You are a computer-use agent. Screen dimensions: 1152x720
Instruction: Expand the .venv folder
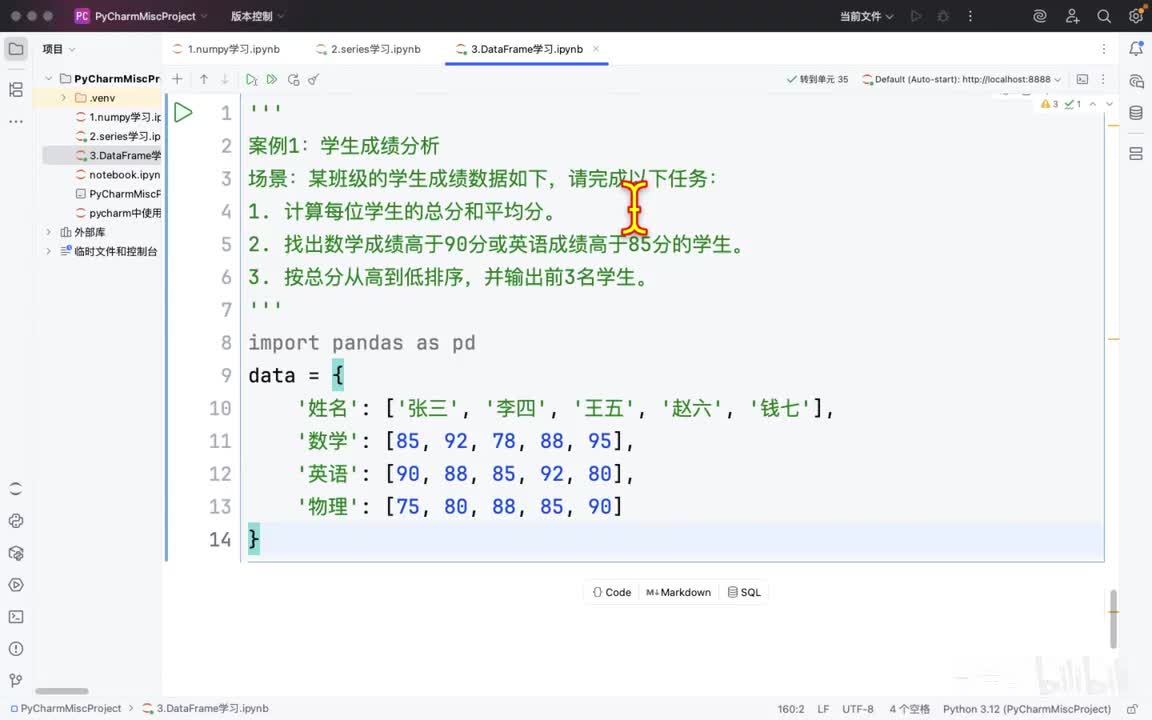point(63,98)
